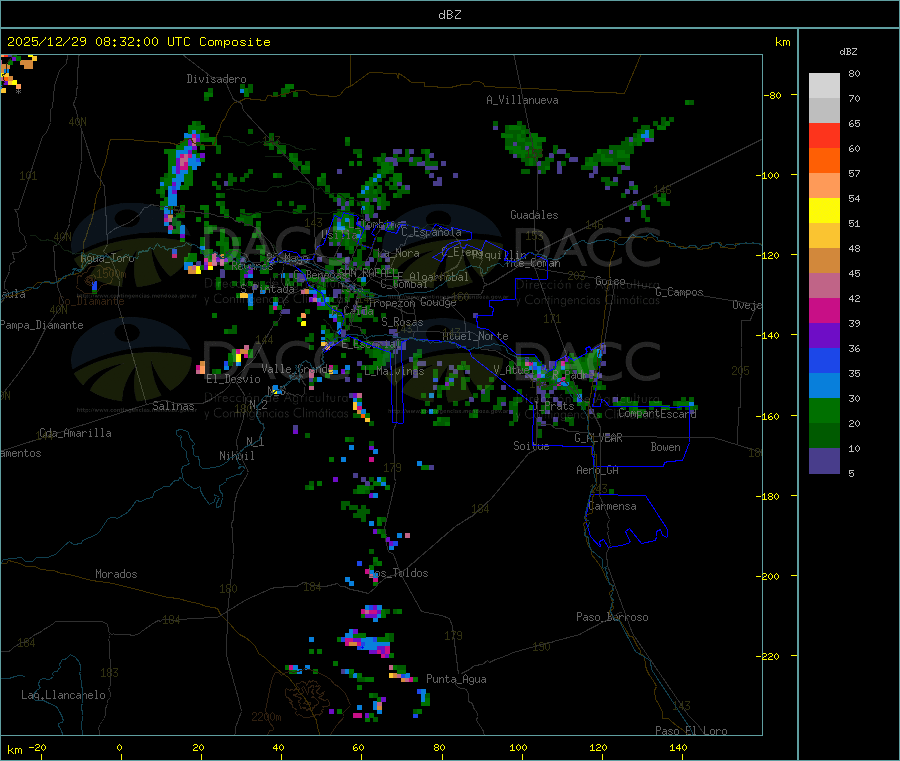Select the 10 dBZ dark green swatch
900x761 pixels.
point(824,435)
